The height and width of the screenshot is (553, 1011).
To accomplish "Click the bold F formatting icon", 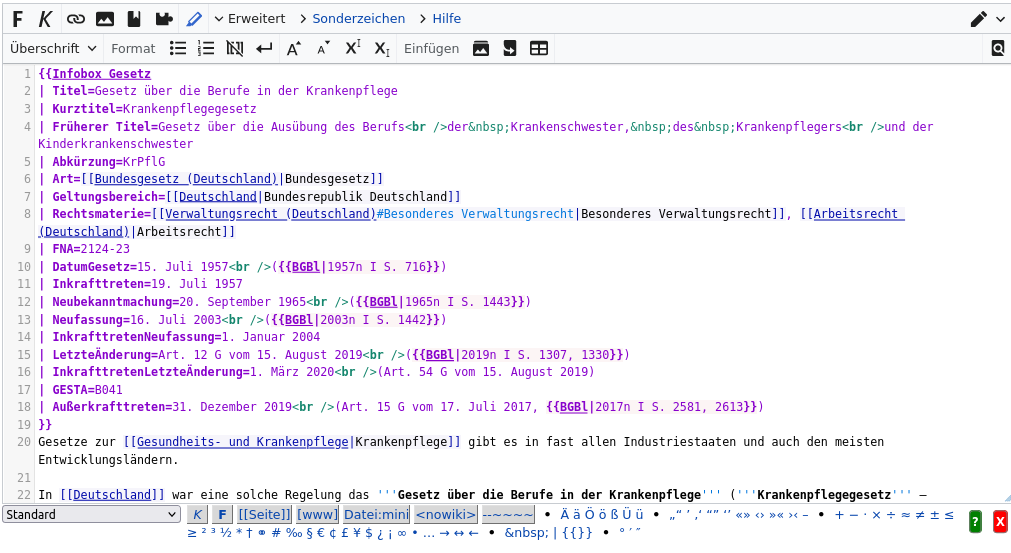I will 18,19.
